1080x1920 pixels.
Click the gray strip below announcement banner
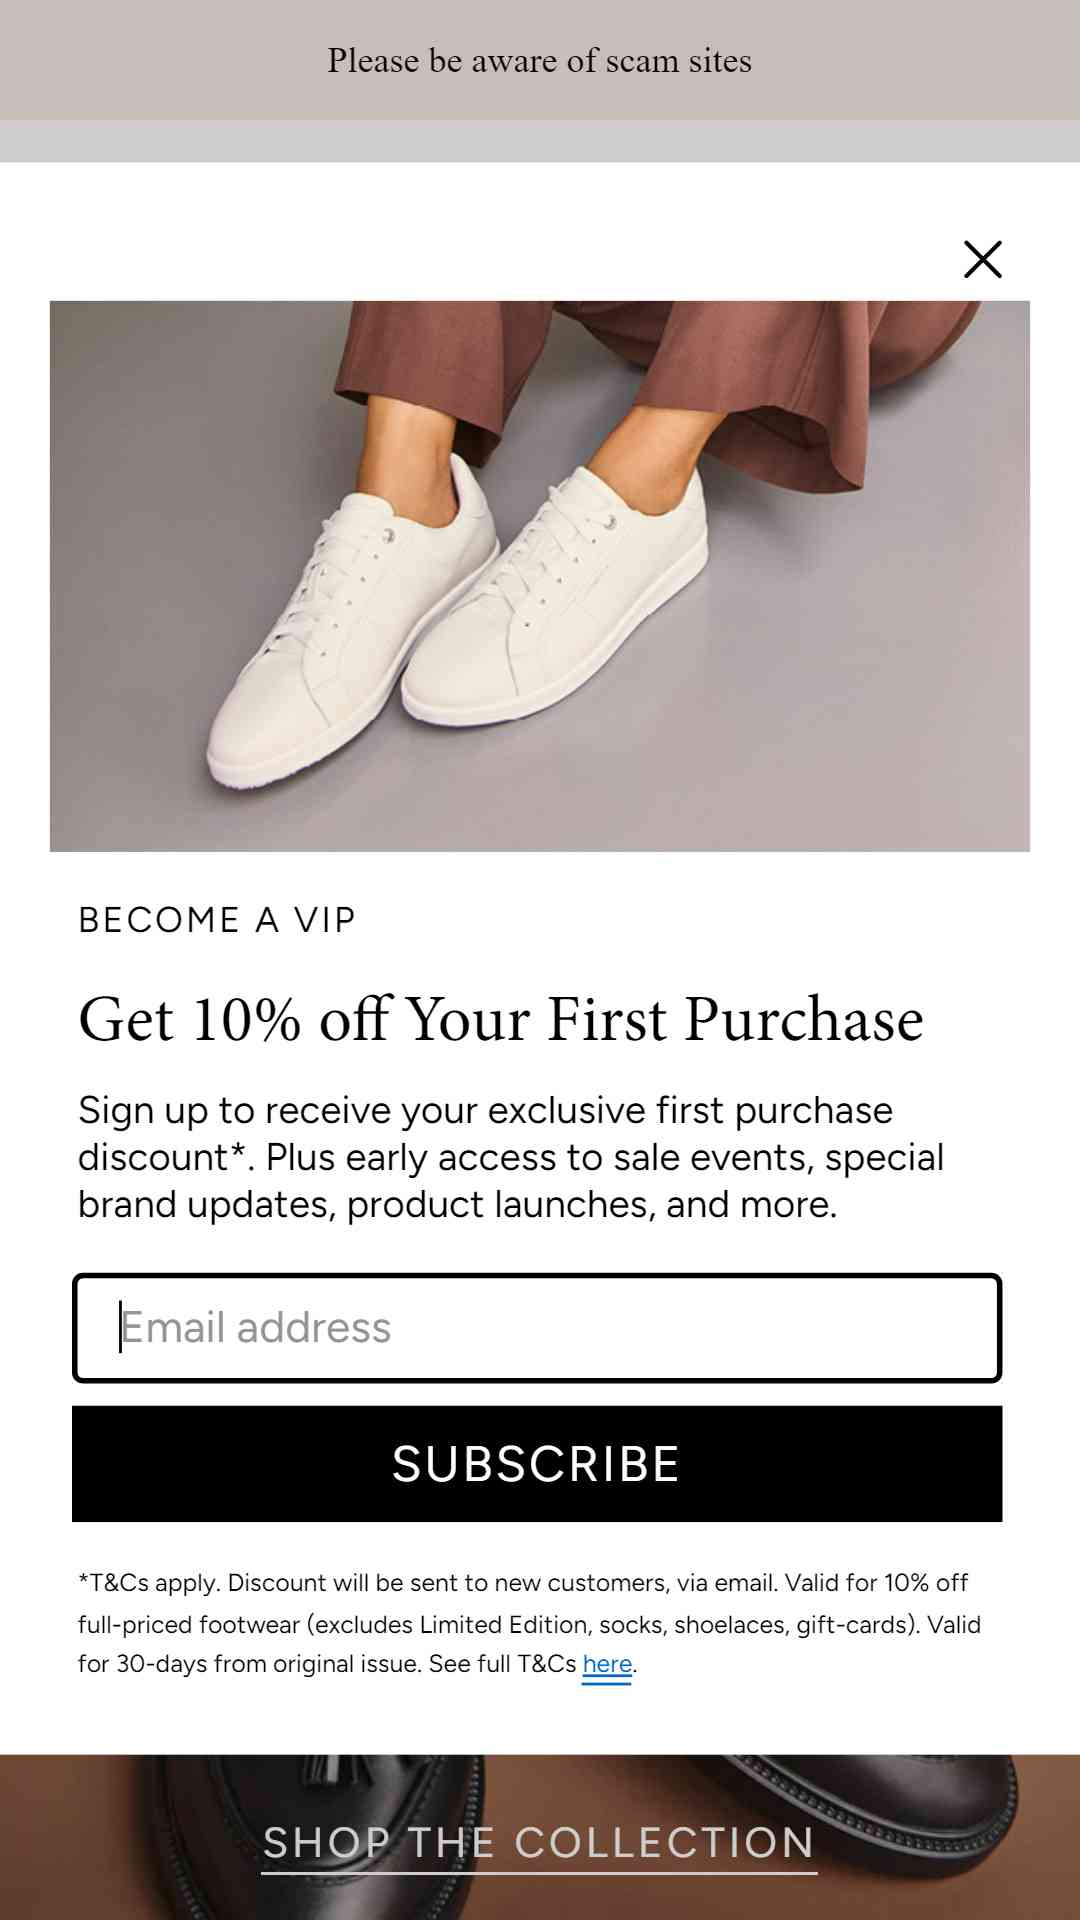(540, 141)
